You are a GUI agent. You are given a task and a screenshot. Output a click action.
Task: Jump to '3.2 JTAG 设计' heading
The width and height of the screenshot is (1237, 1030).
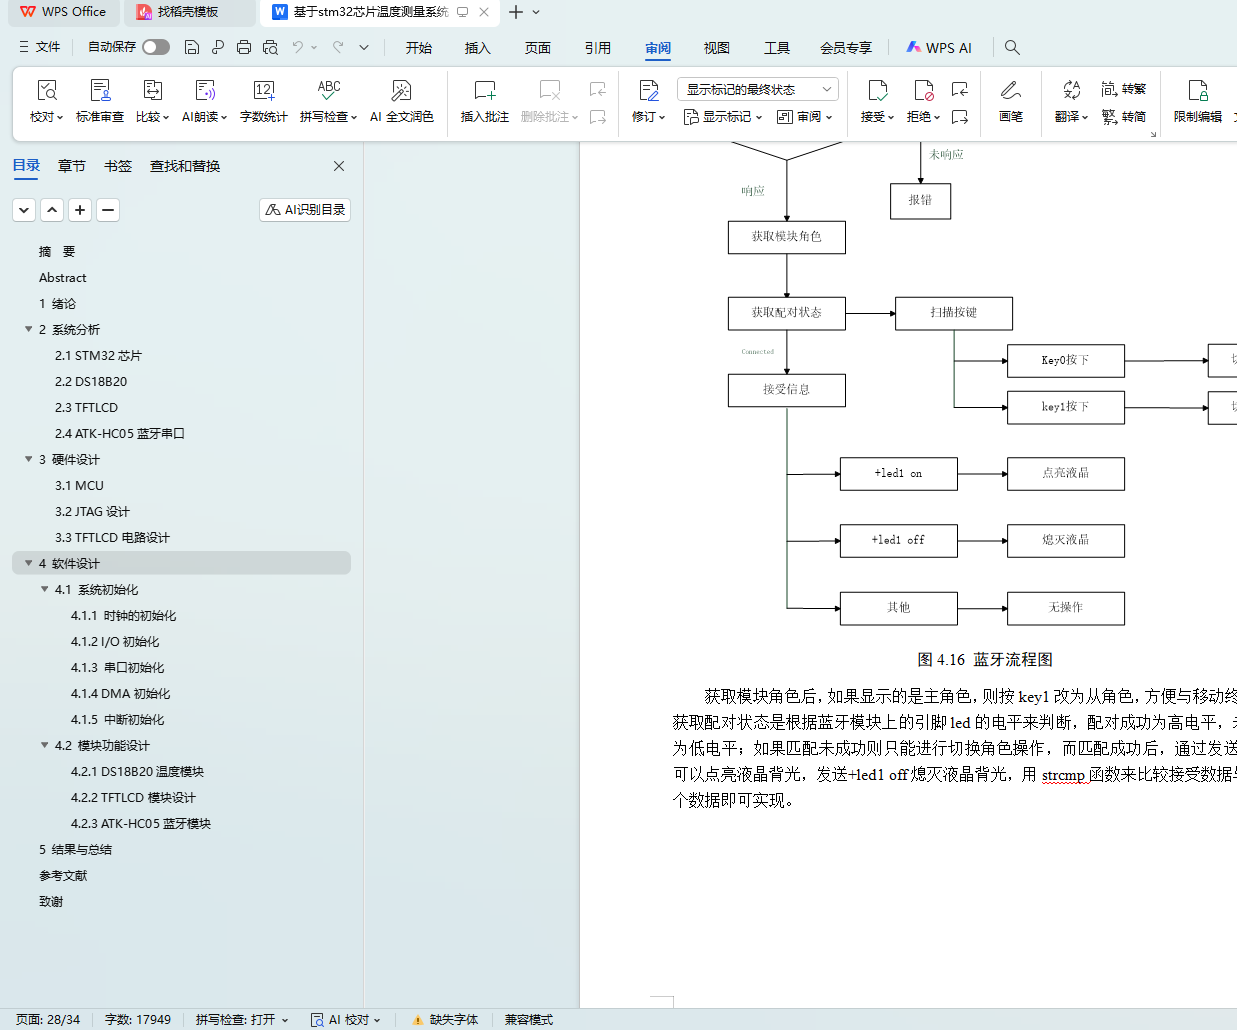pos(92,512)
